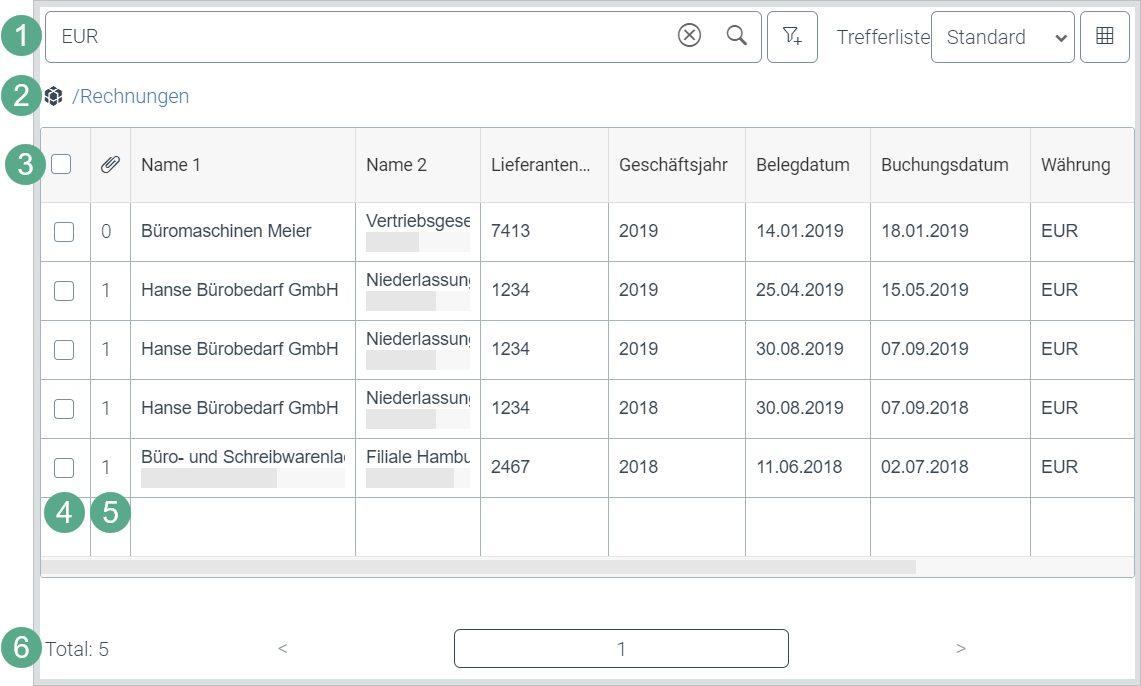Clear the EUR search field text
Viewport: 1141px width, 686px height.
pos(689,36)
